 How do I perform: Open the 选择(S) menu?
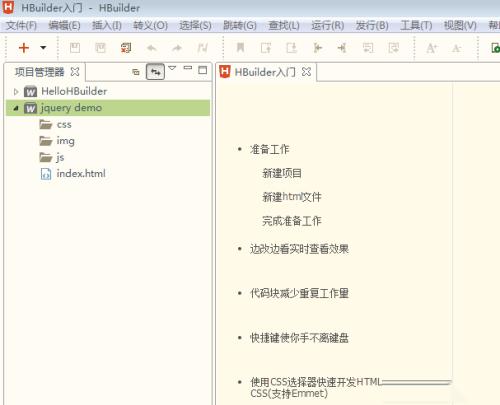[195, 25]
